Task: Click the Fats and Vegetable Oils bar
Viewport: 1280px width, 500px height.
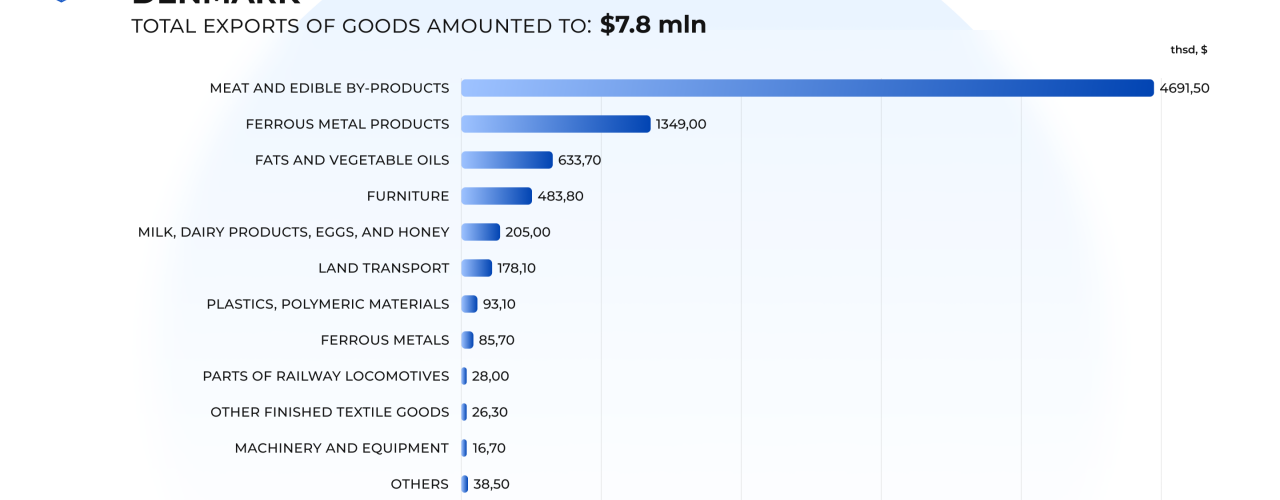Action: click(507, 160)
